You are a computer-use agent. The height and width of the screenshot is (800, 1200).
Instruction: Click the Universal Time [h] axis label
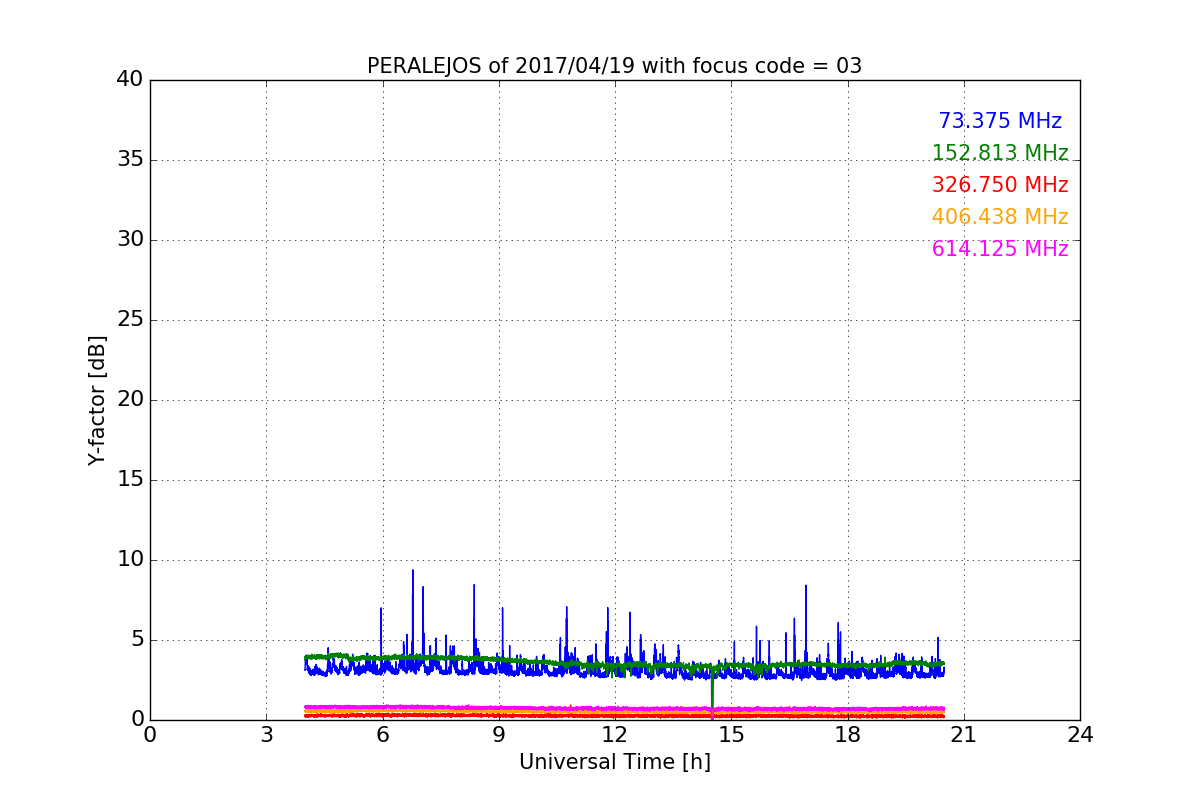click(x=615, y=762)
